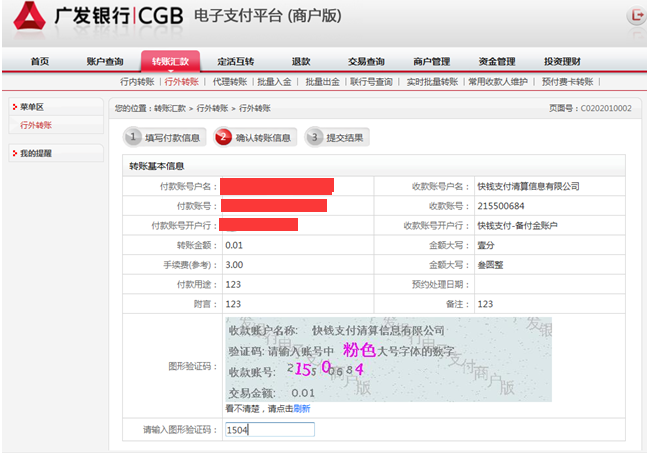Select the 转账汇款 menu tab
Viewport: 647px width, 453px height.
click(x=170, y=62)
